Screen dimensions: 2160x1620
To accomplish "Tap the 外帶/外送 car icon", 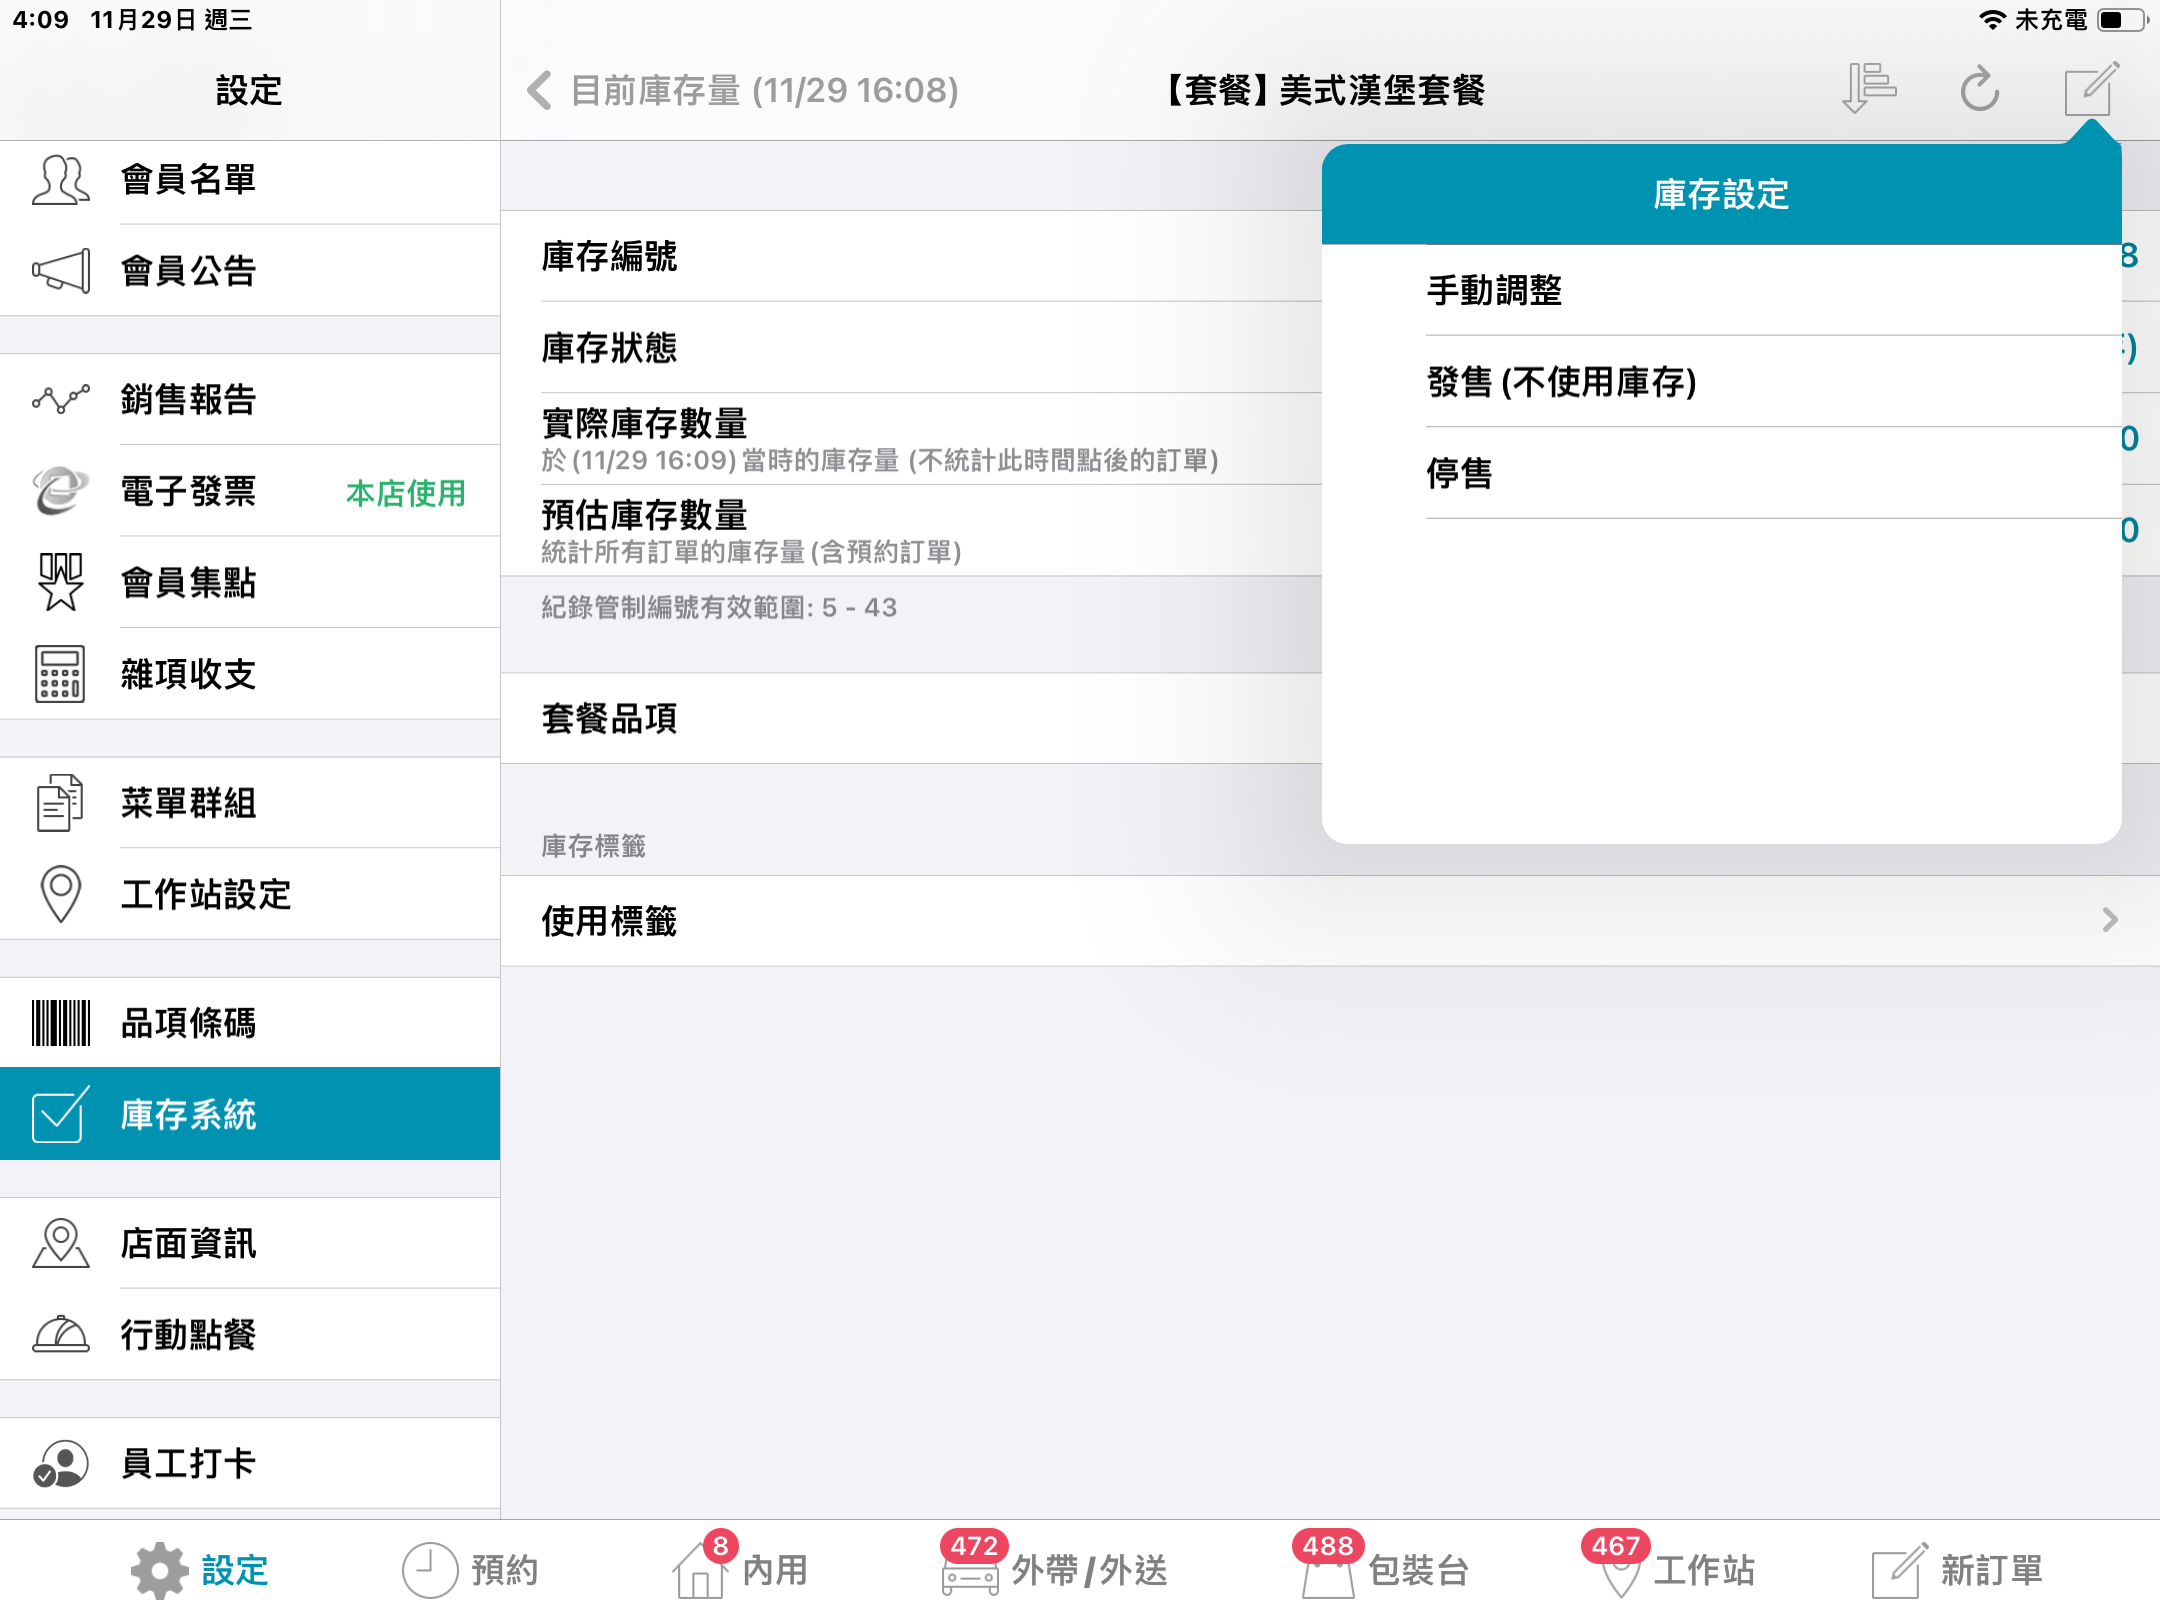I will coord(969,1578).
